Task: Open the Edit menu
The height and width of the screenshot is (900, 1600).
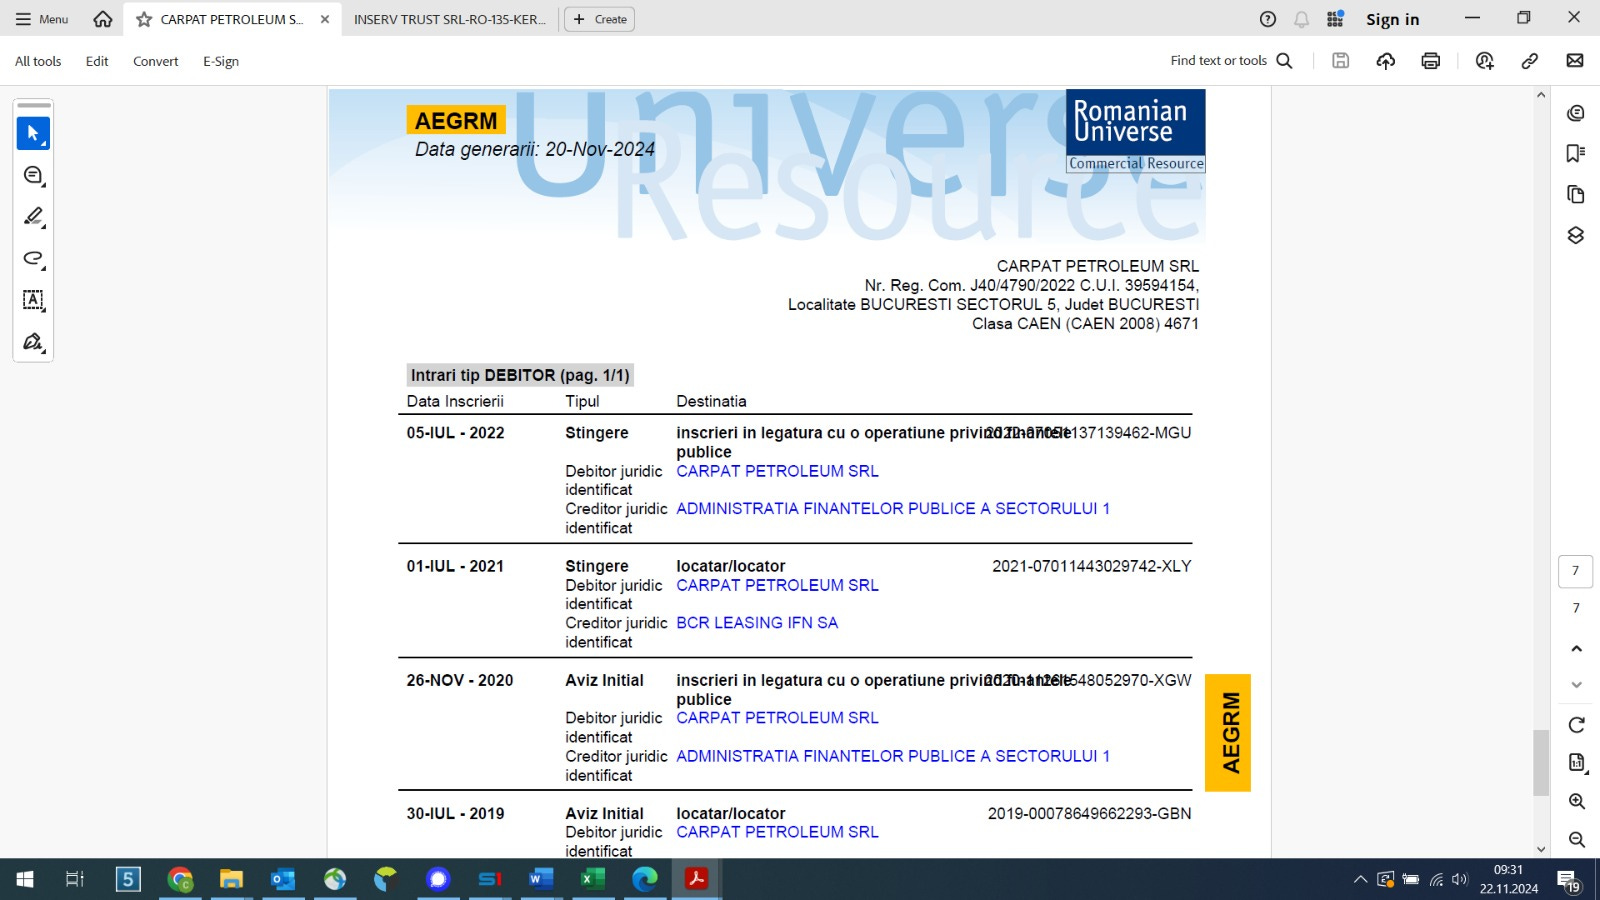Action: pyautogui.click(x=97, y=61)
